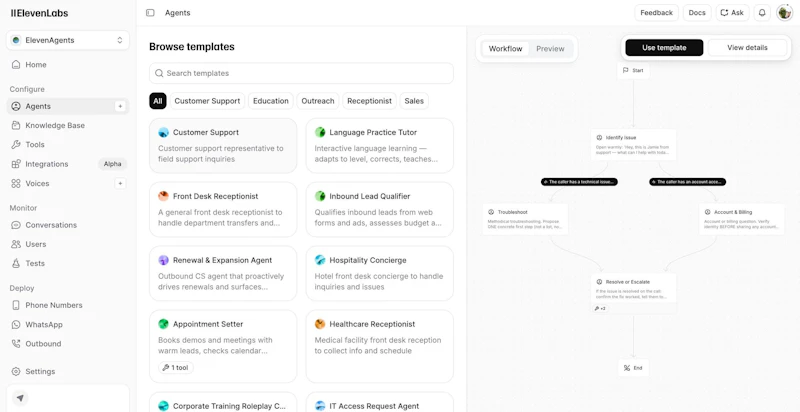Image resolution: width=800 pixels, height=412 pixels.
Task: Open the user profile avatar
Action: (784, 13)
